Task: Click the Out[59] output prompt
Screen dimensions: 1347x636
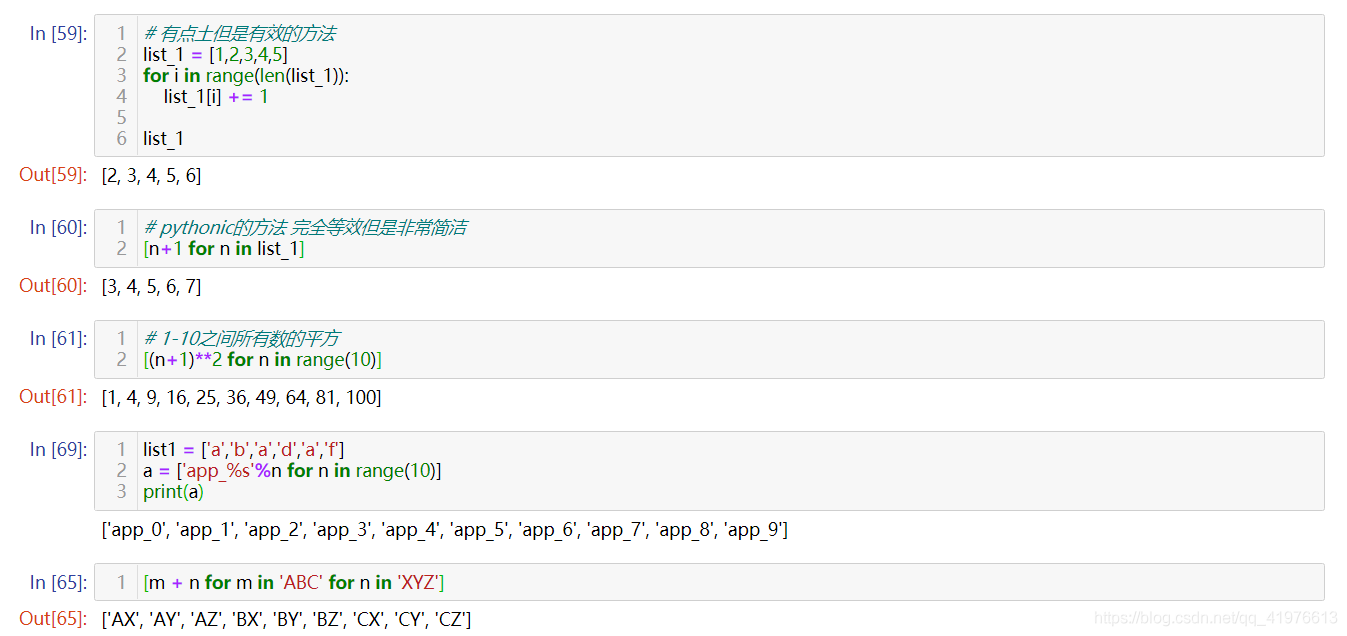Action: (53, 175)
